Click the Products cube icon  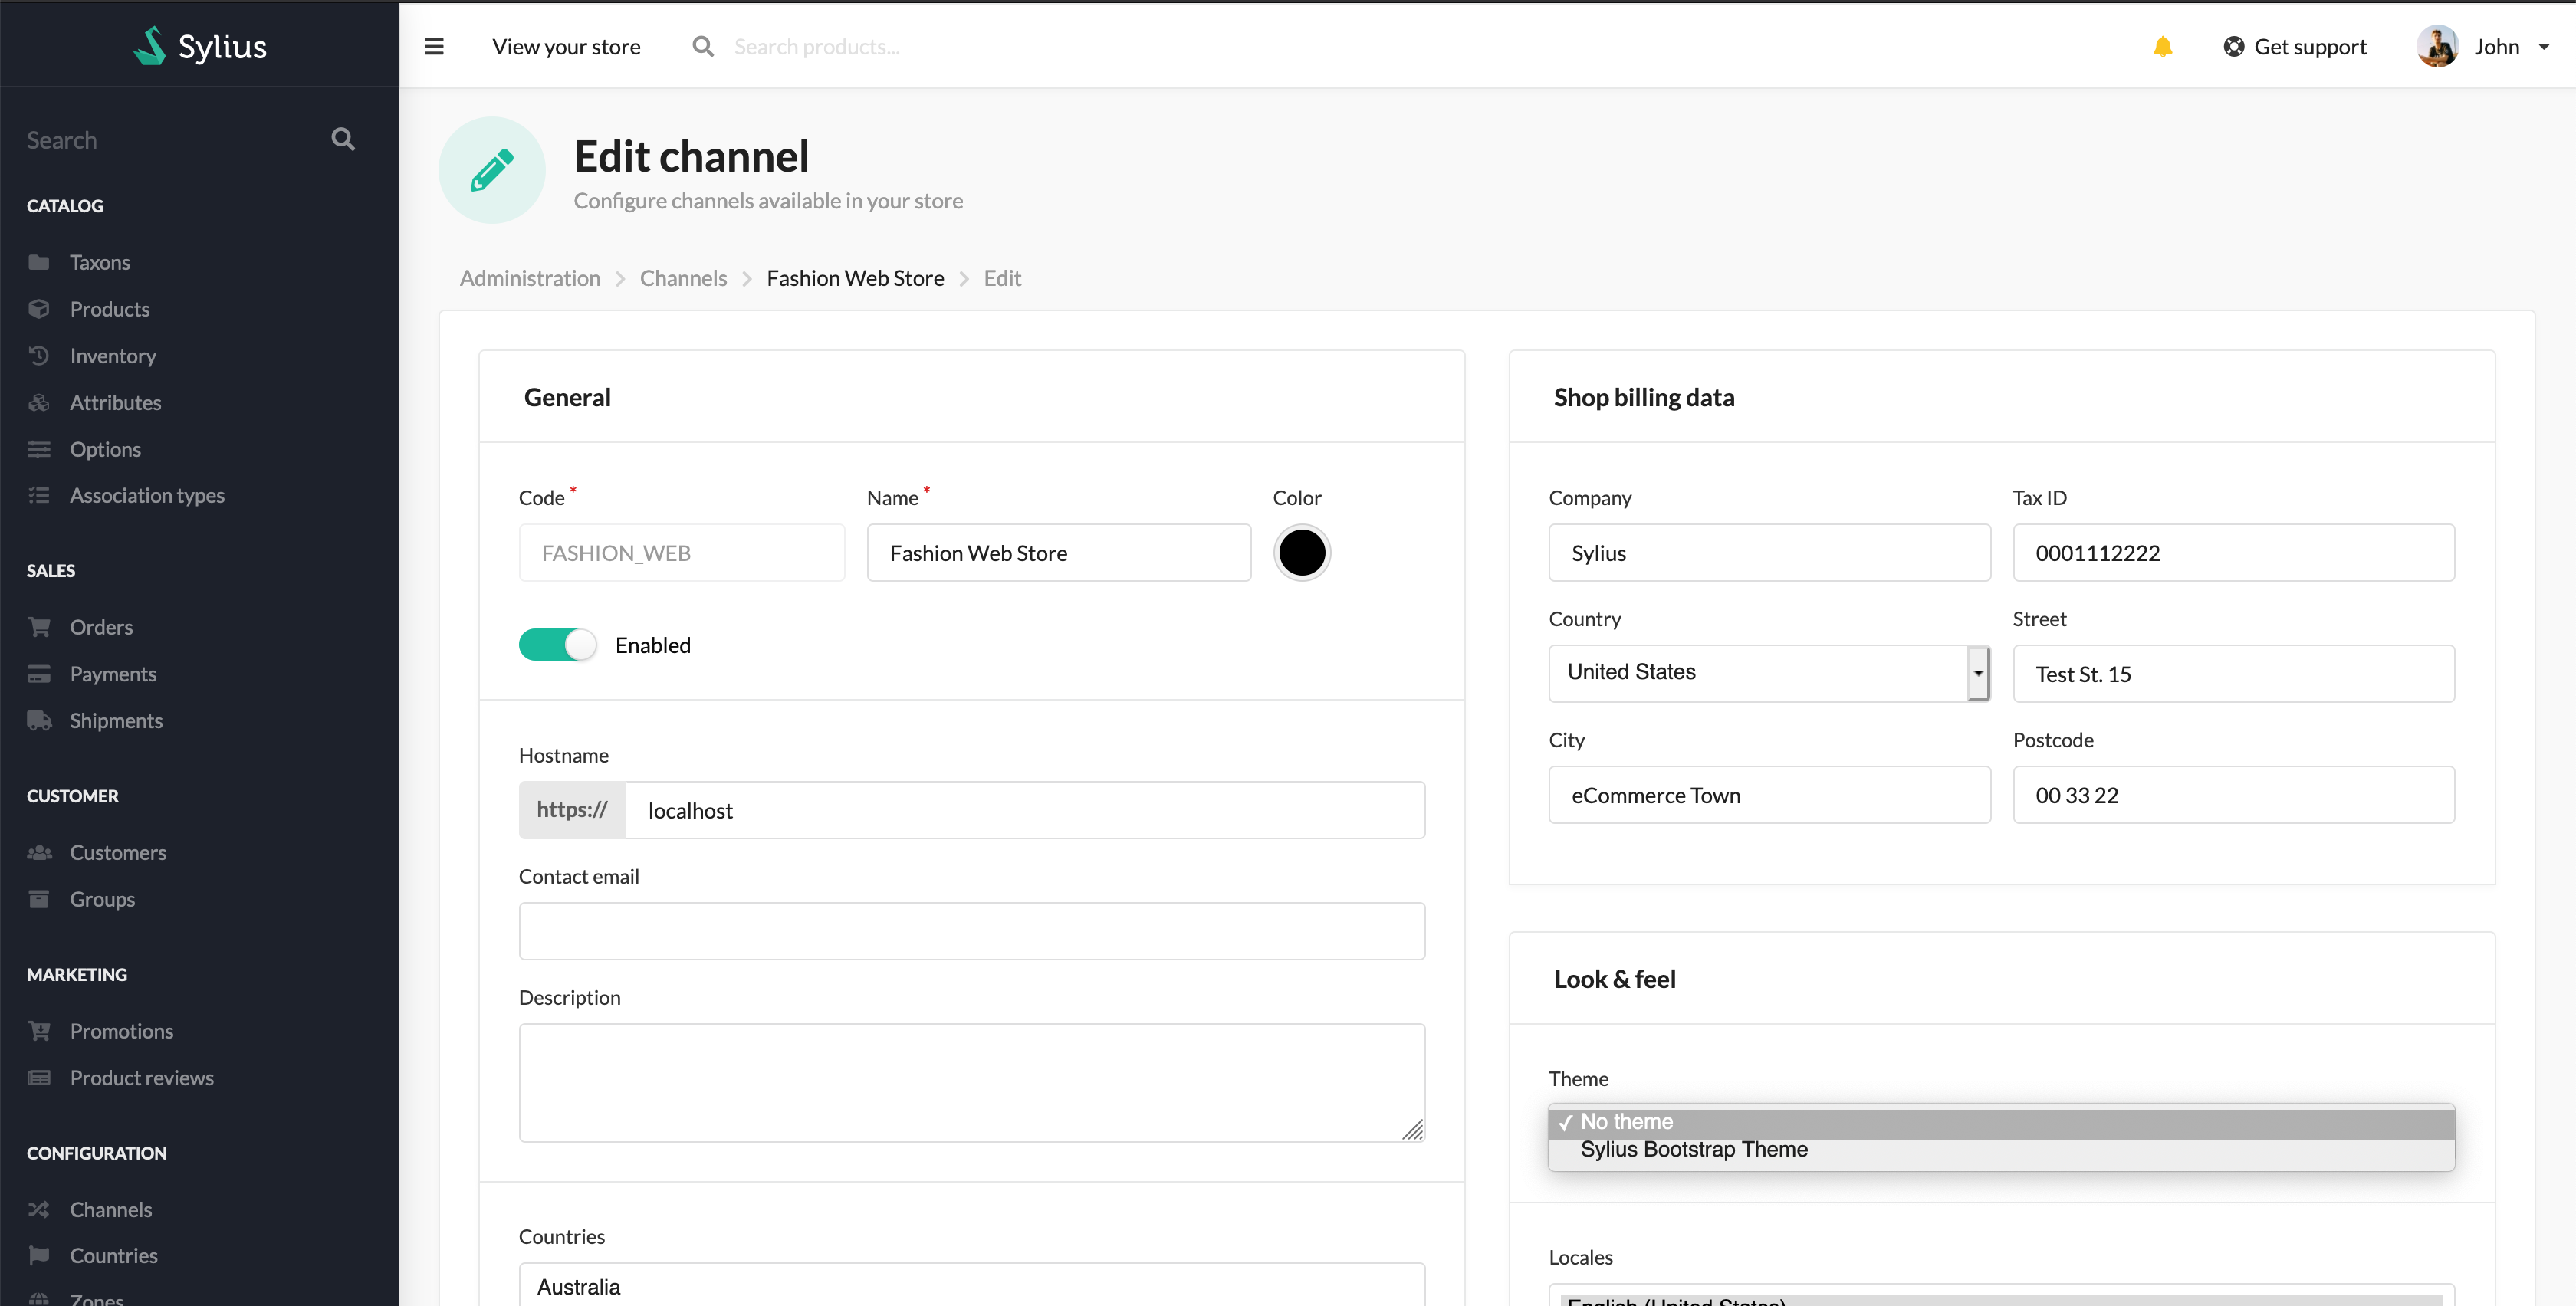39,309
